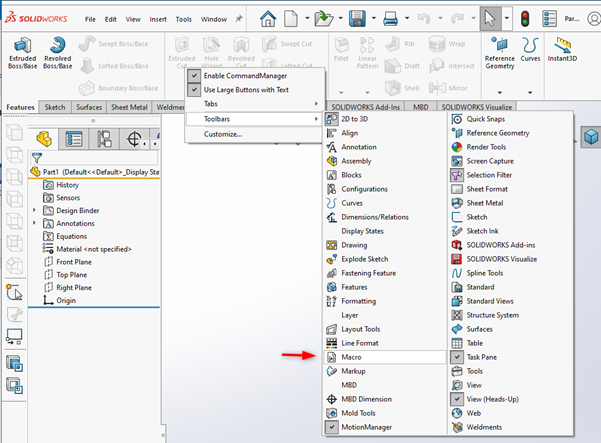Viewport: 601px width, 443px height.
Task: Select Weldments toolbar entry
Action: tap(510, 427)
